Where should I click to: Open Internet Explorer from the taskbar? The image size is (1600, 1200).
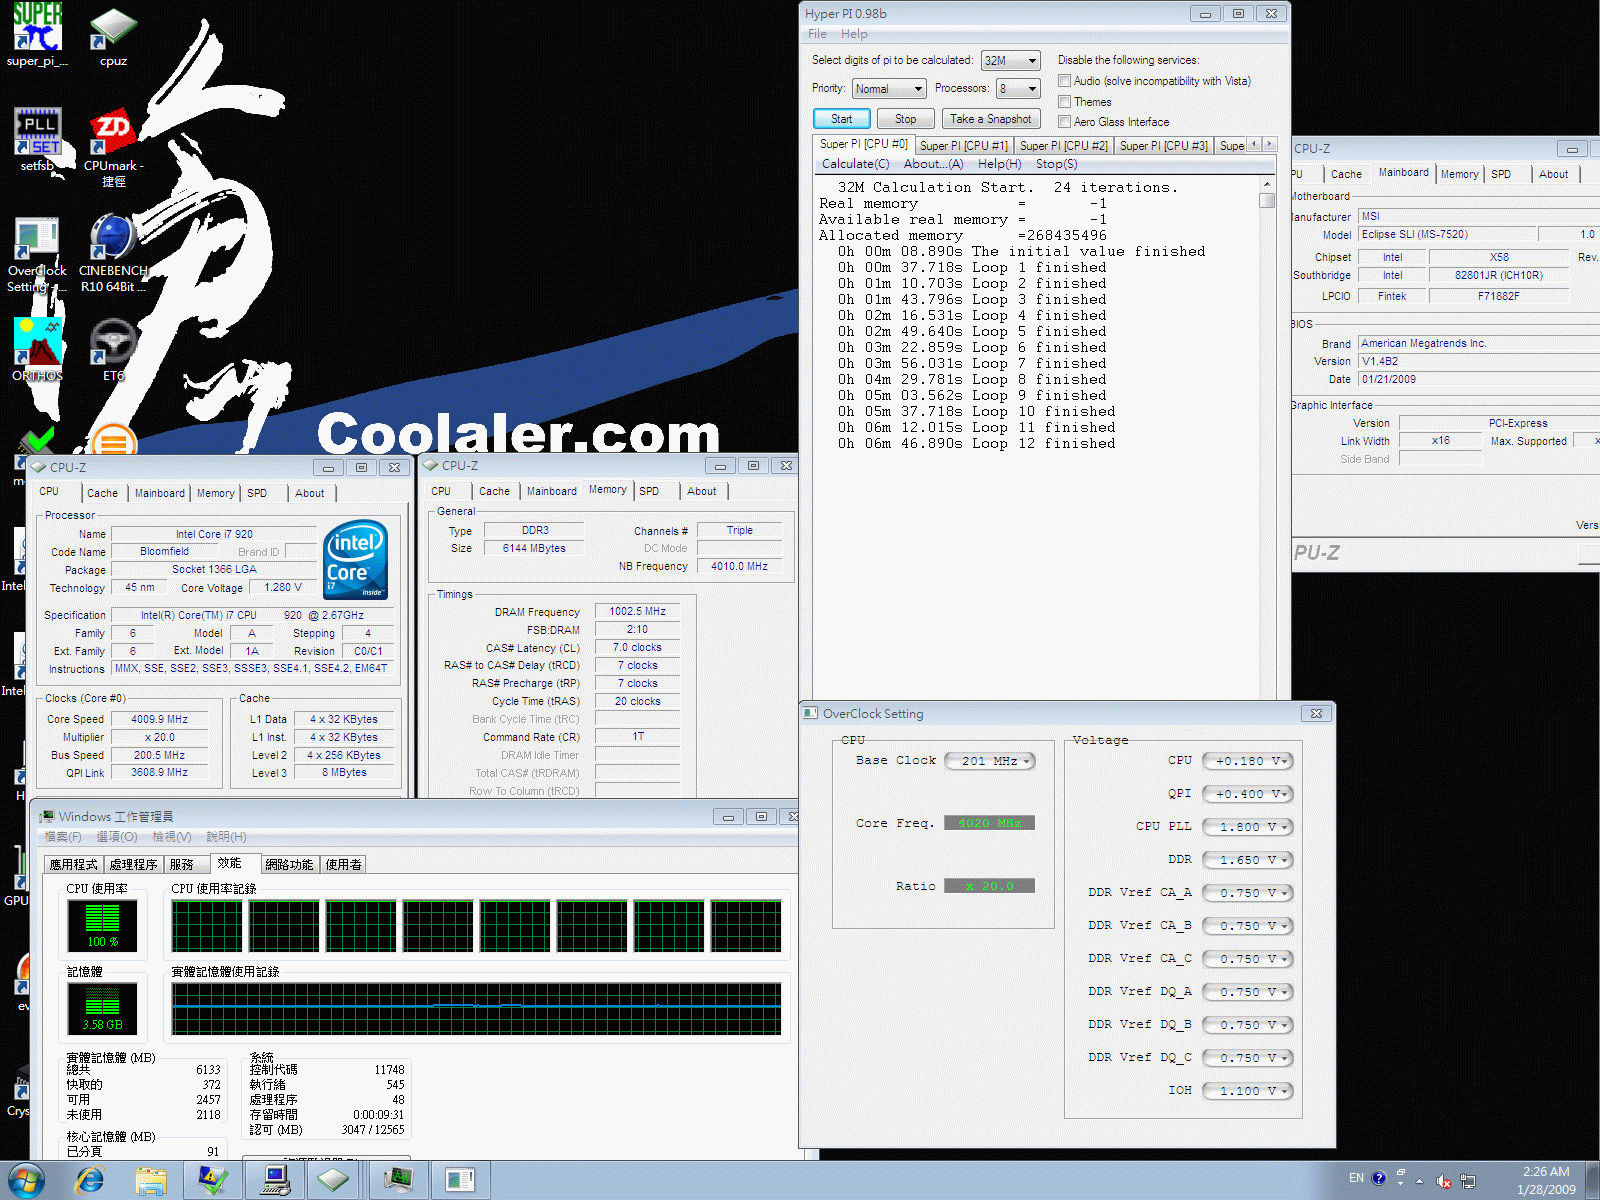click(x=90, y=1181)
